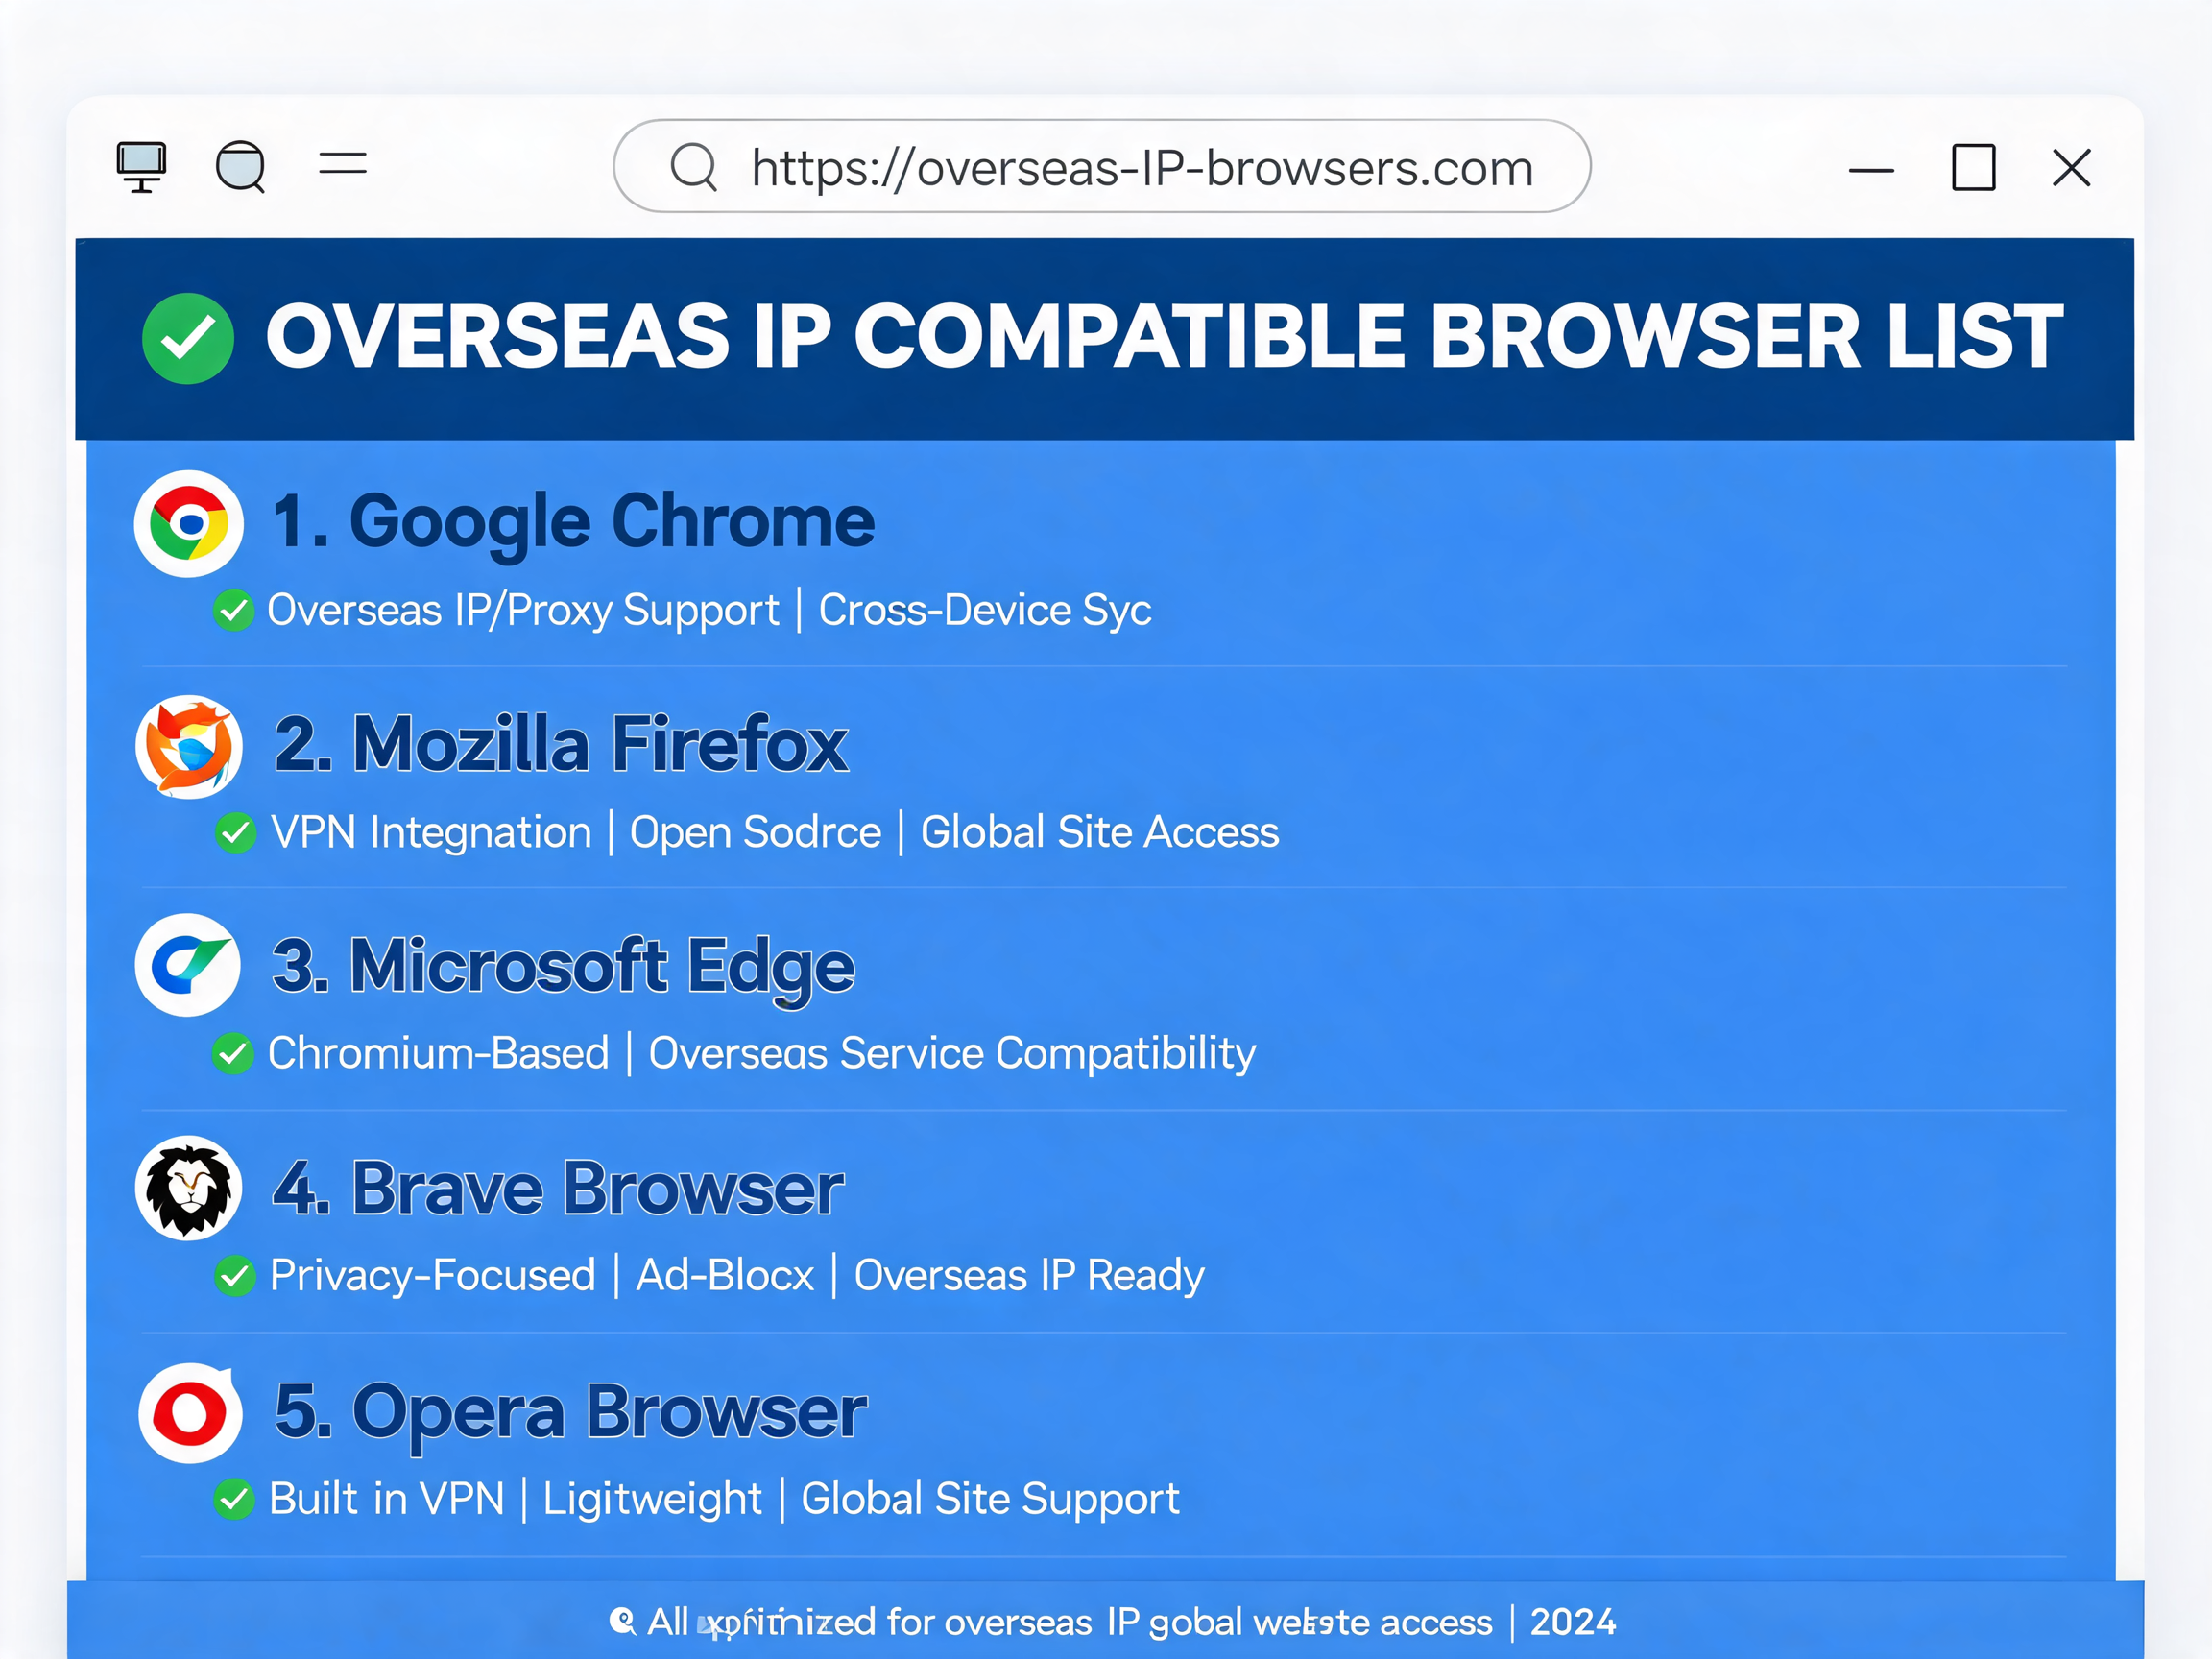2212x1659 pixels.
Task: Maximize the browser window
Action: click(x=1974, y=167)
